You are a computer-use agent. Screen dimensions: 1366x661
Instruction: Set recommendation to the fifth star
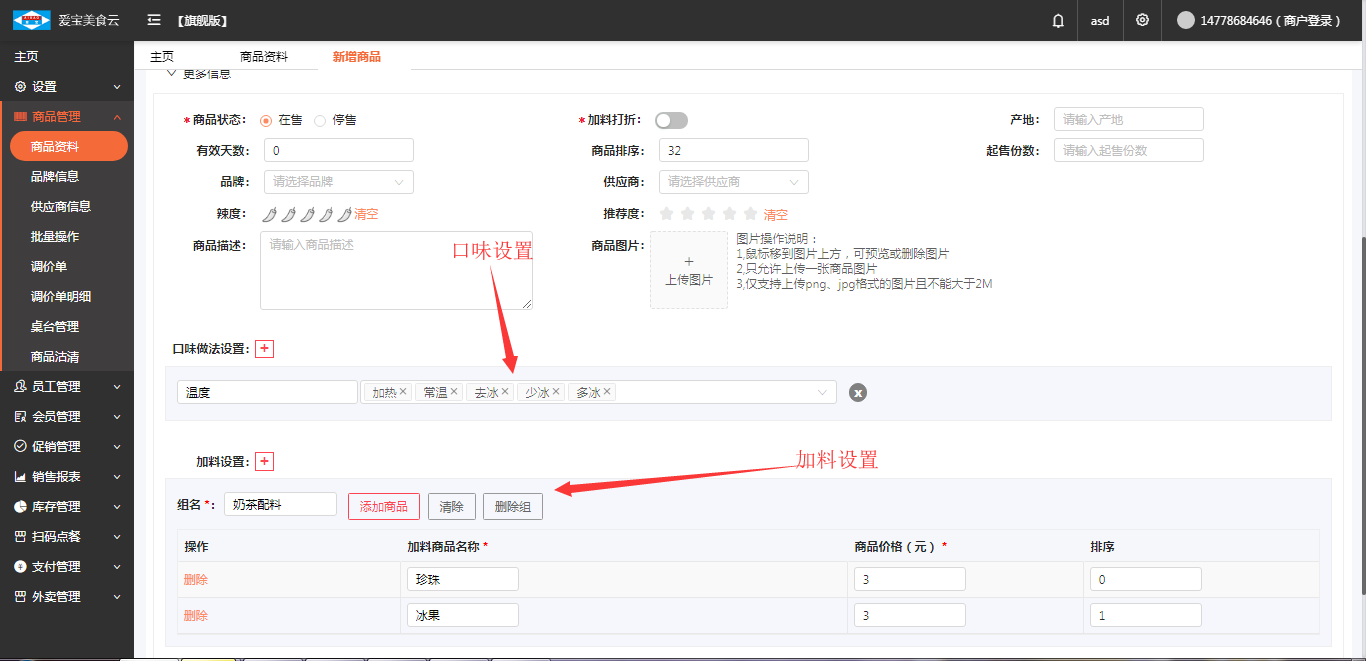click(x=750, y=214)
